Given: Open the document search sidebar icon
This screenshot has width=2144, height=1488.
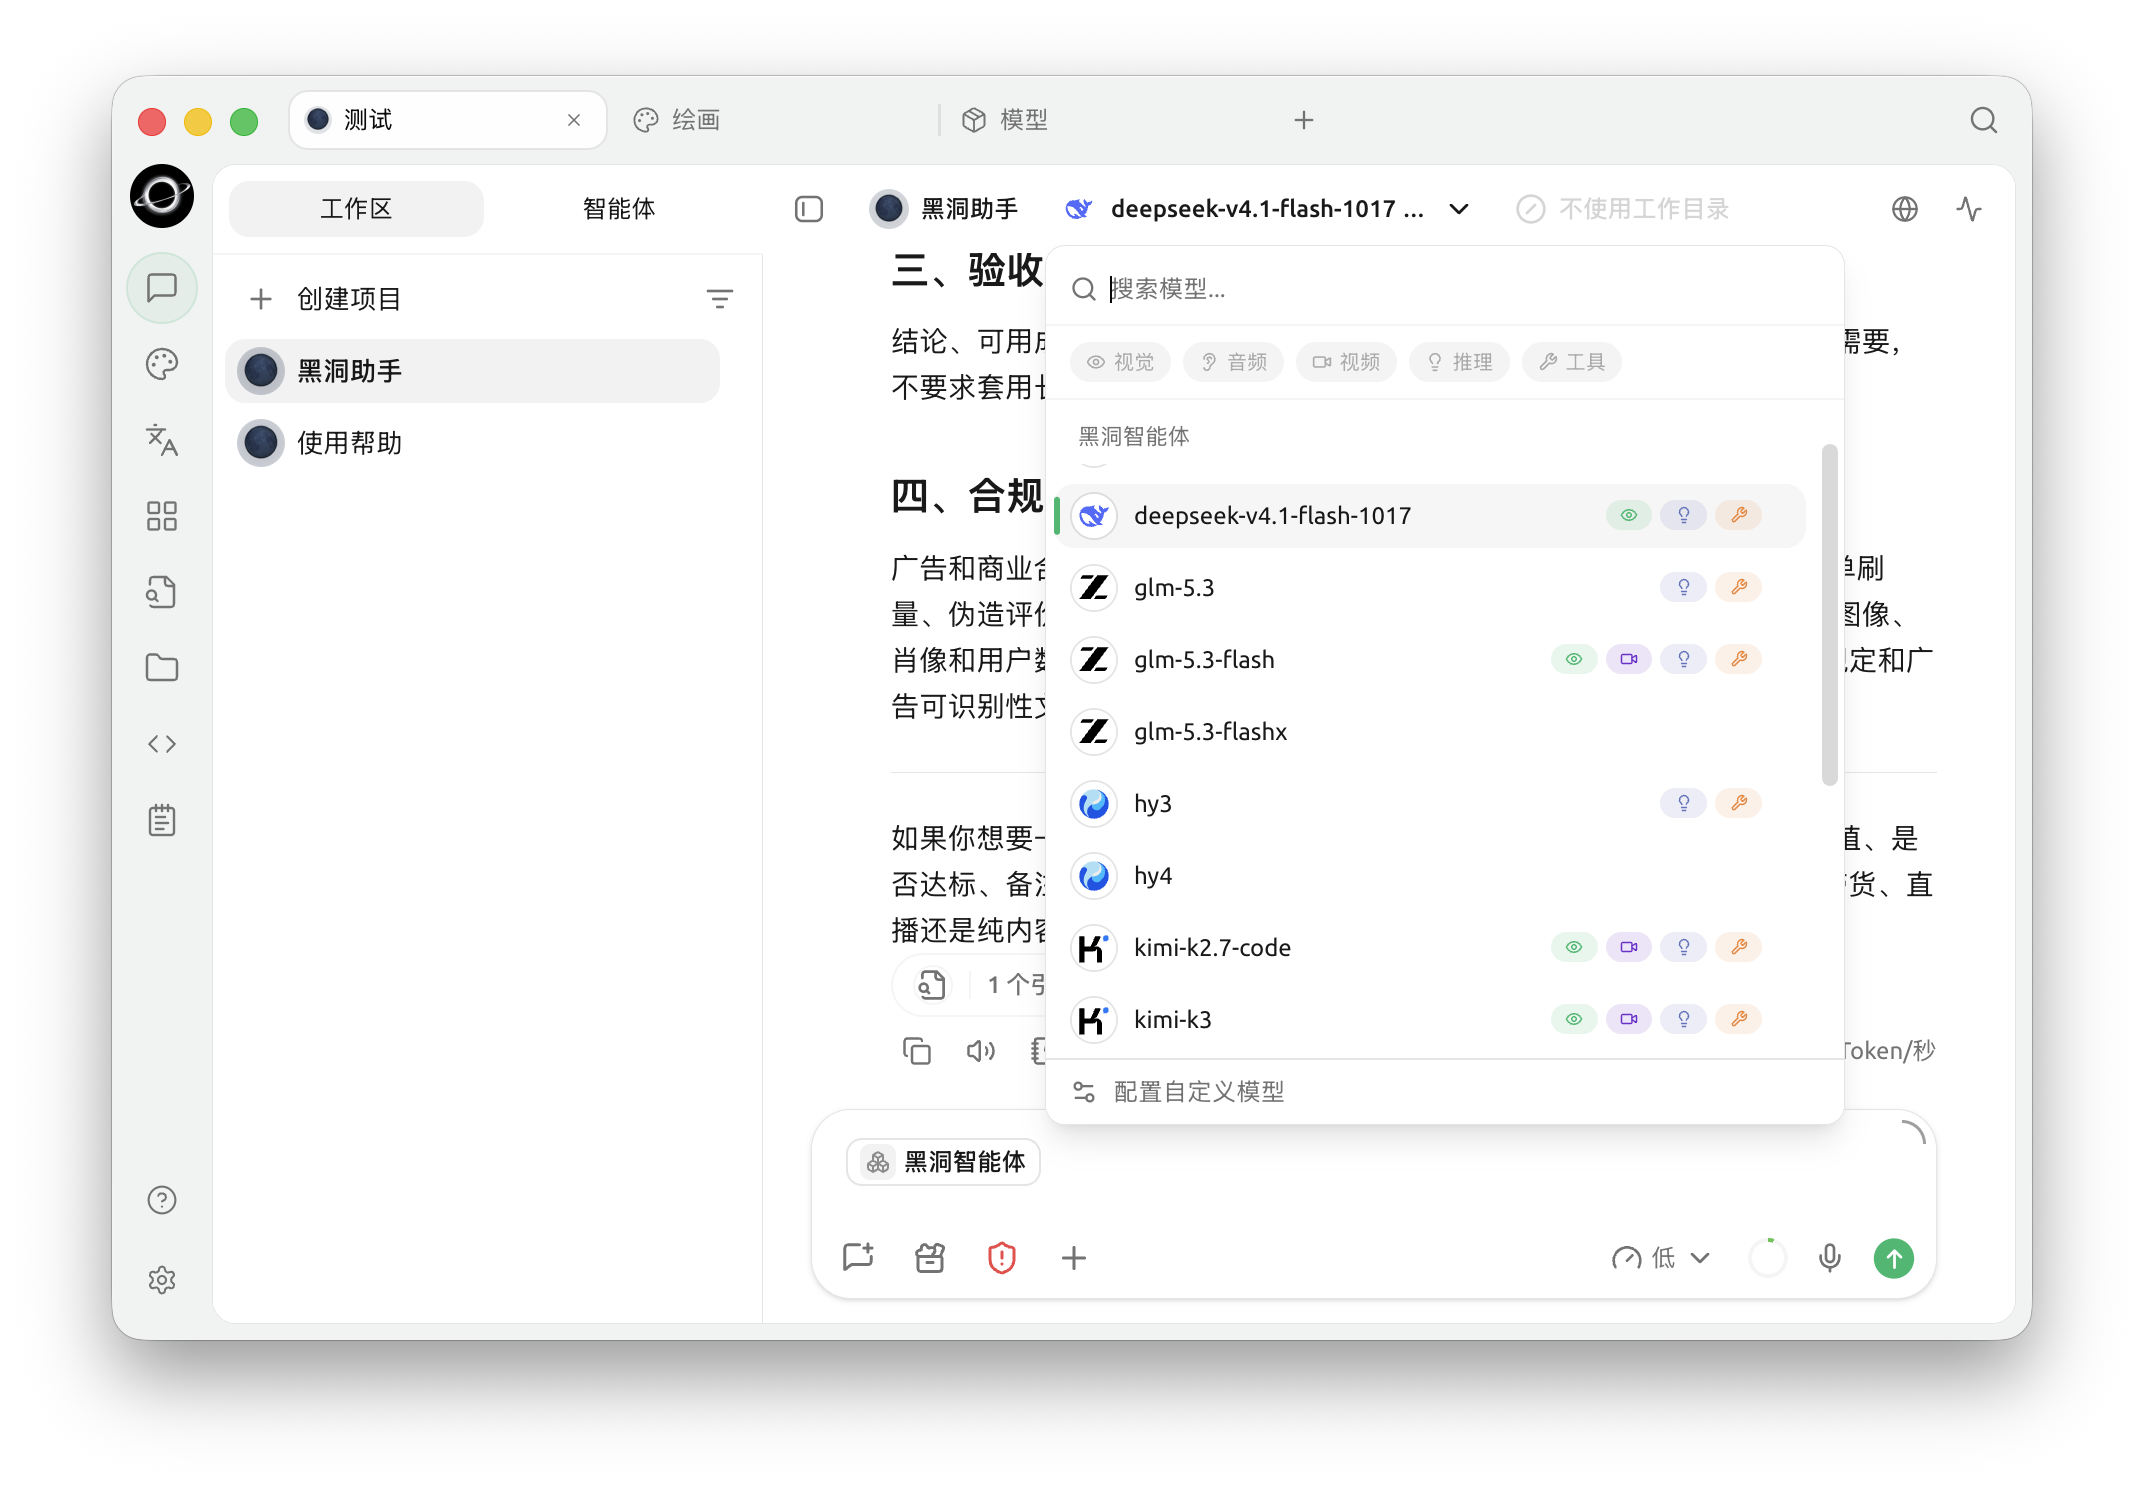Looking at the screenshot, I should (162, 592).
